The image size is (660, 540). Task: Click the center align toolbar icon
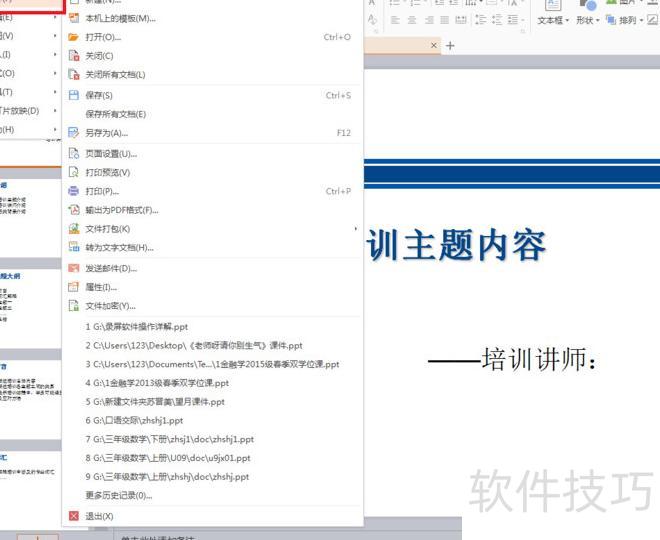[x=412, y=20]
